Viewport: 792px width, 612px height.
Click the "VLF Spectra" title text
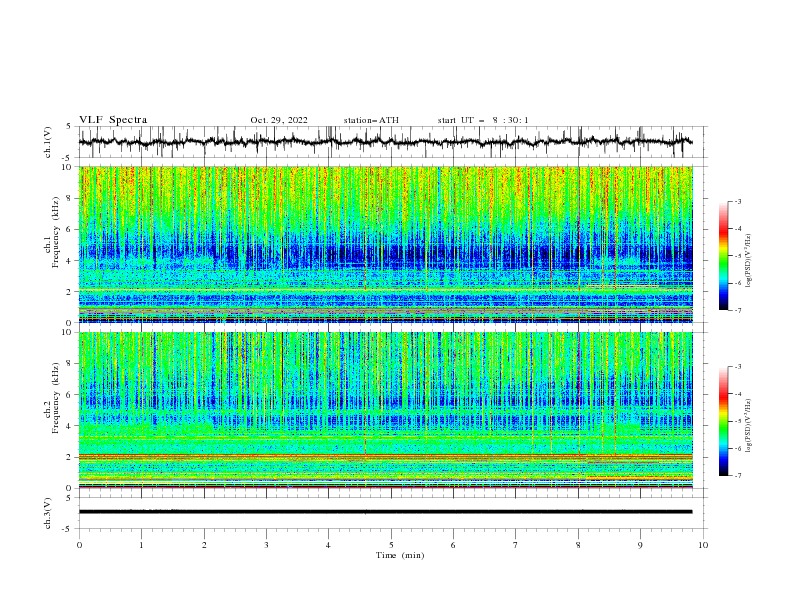tap(113, 120)
